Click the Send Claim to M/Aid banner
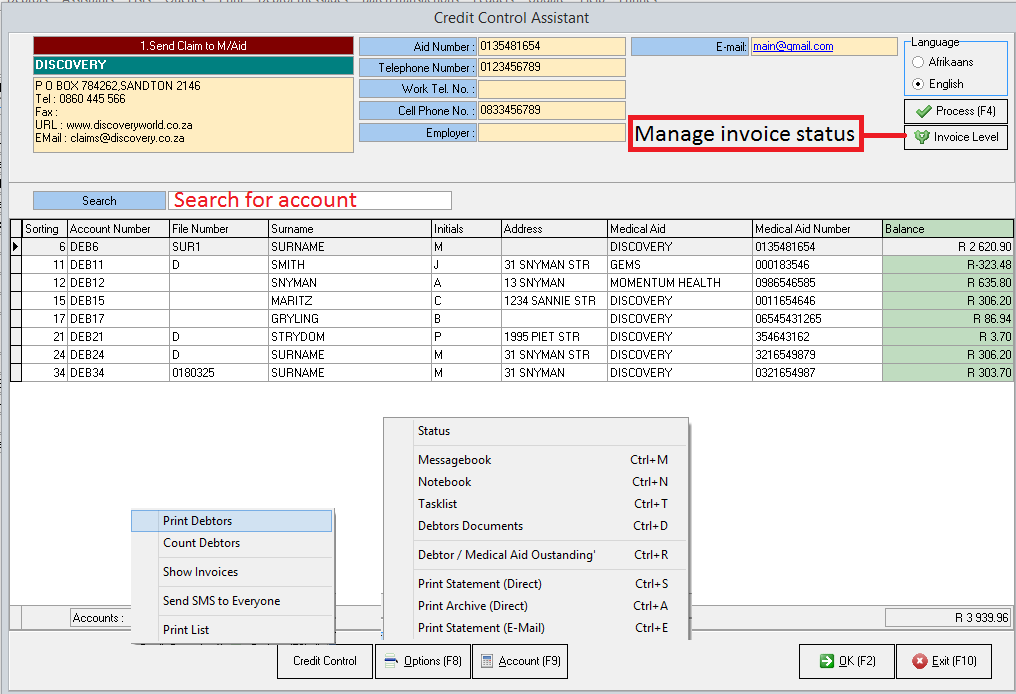Screen dimensions: 1016x694 click(193, 46)
